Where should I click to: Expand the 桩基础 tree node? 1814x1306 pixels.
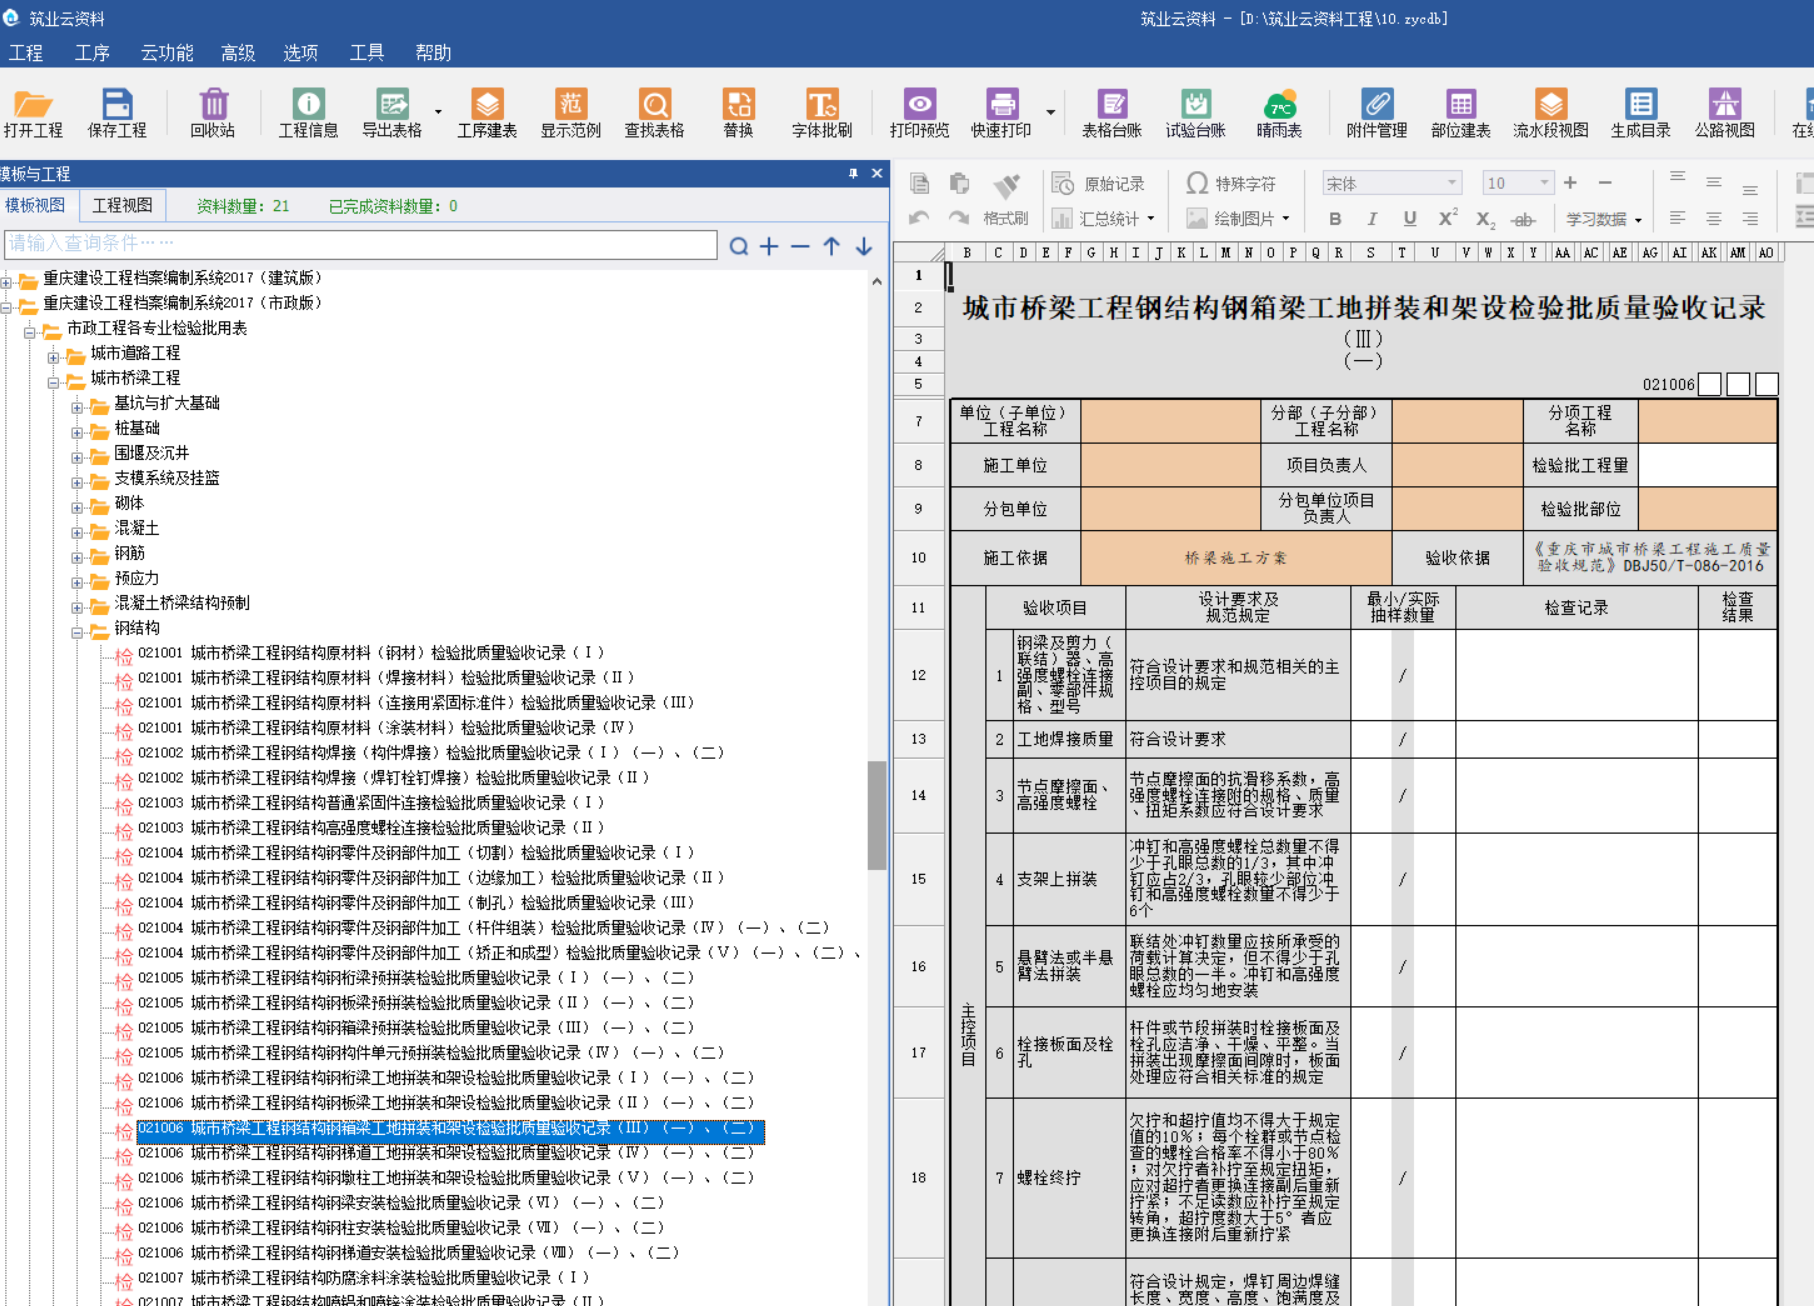77,432
